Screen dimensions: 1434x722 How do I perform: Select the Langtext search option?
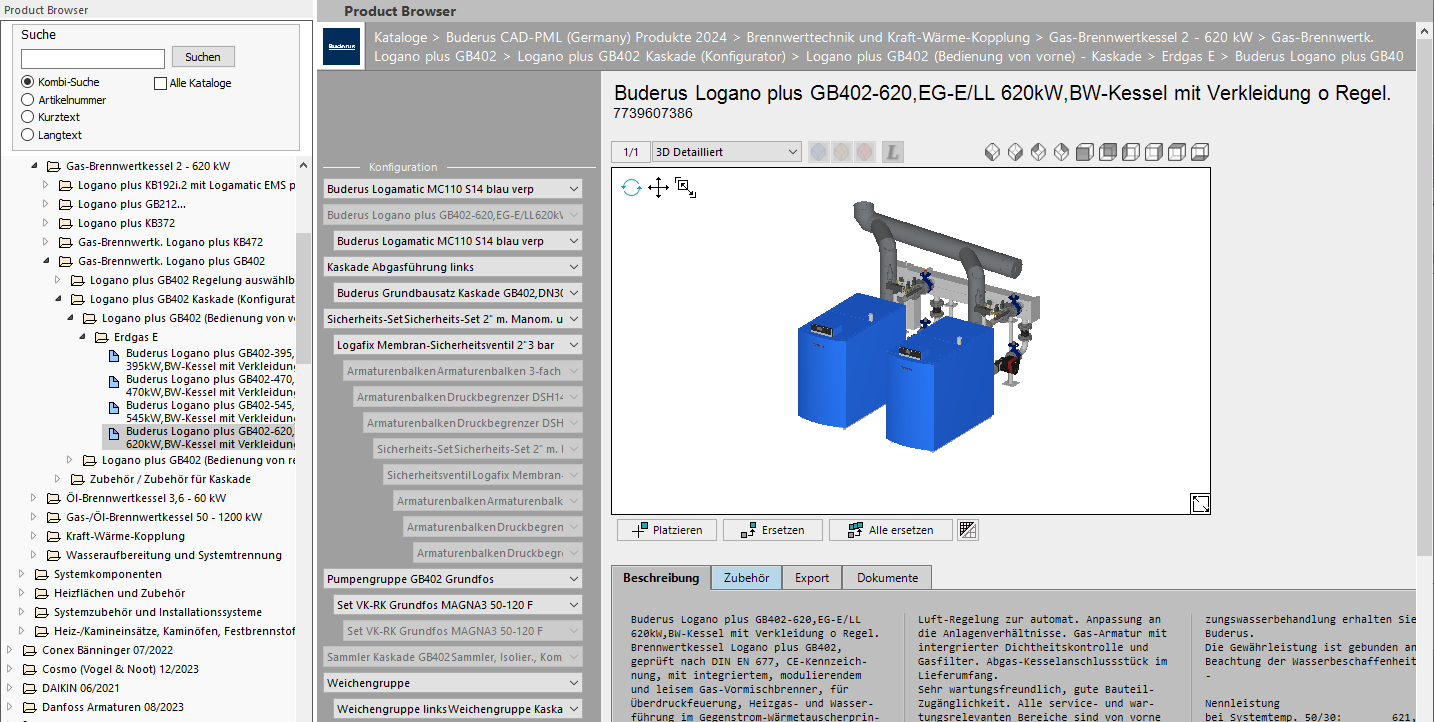28,135
